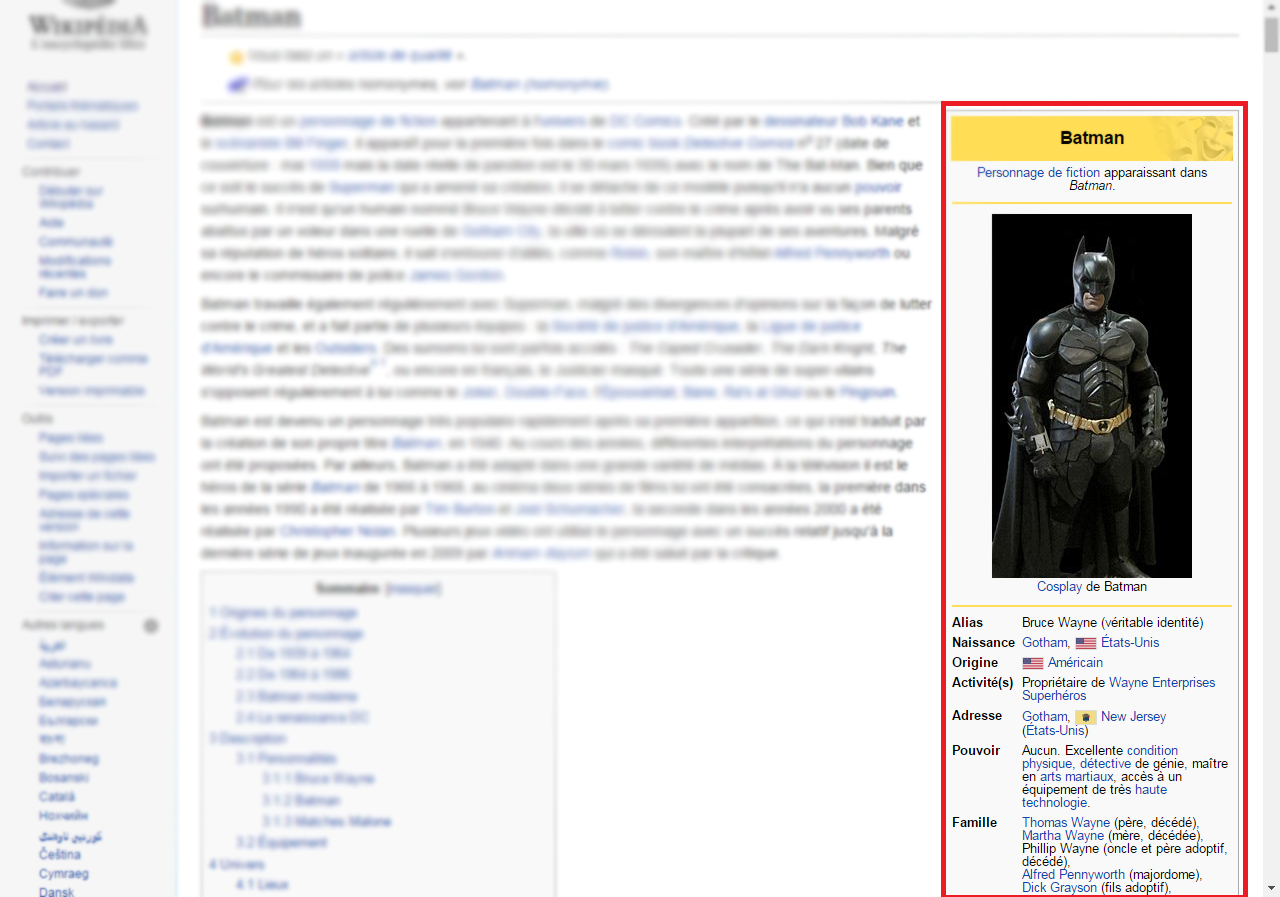Click the Alias row label
The image size is (1280, 897).
coord(967,623)
